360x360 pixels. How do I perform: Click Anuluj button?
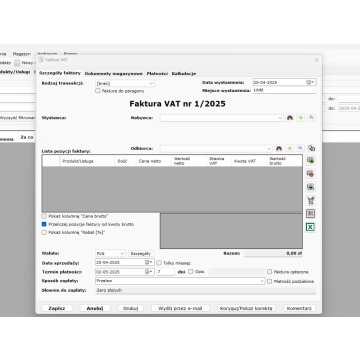(x=95, y=308)
